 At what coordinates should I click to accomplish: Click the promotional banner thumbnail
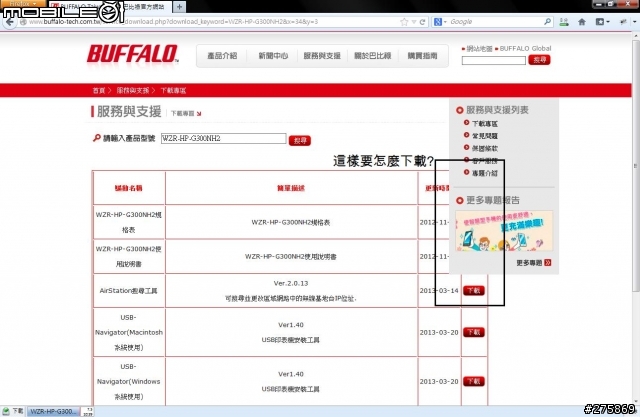(504, 231)
